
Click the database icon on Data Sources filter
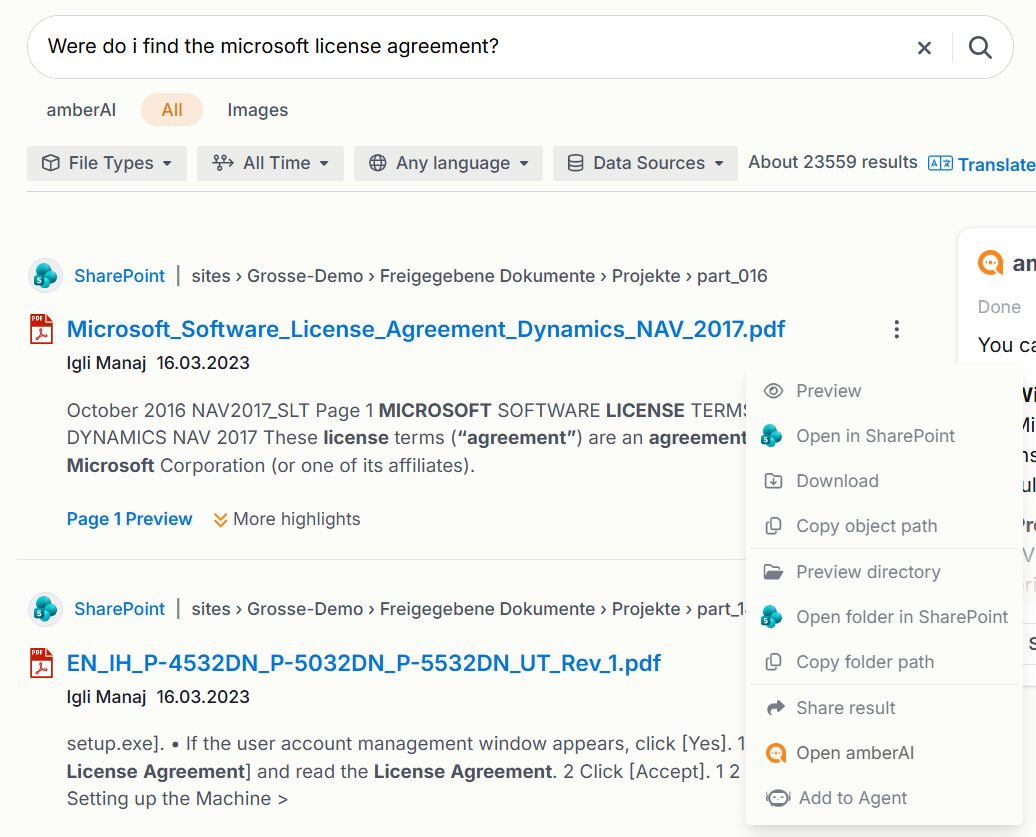point(575,163)
